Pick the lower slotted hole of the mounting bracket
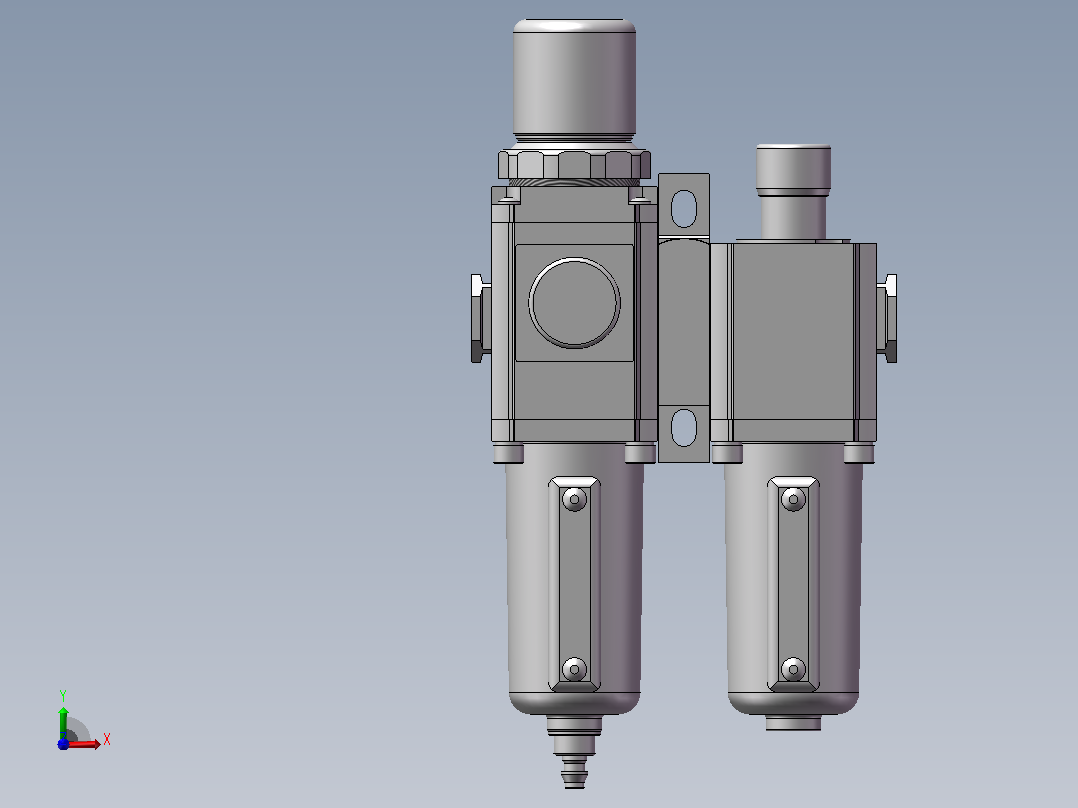 pos(683,427)
